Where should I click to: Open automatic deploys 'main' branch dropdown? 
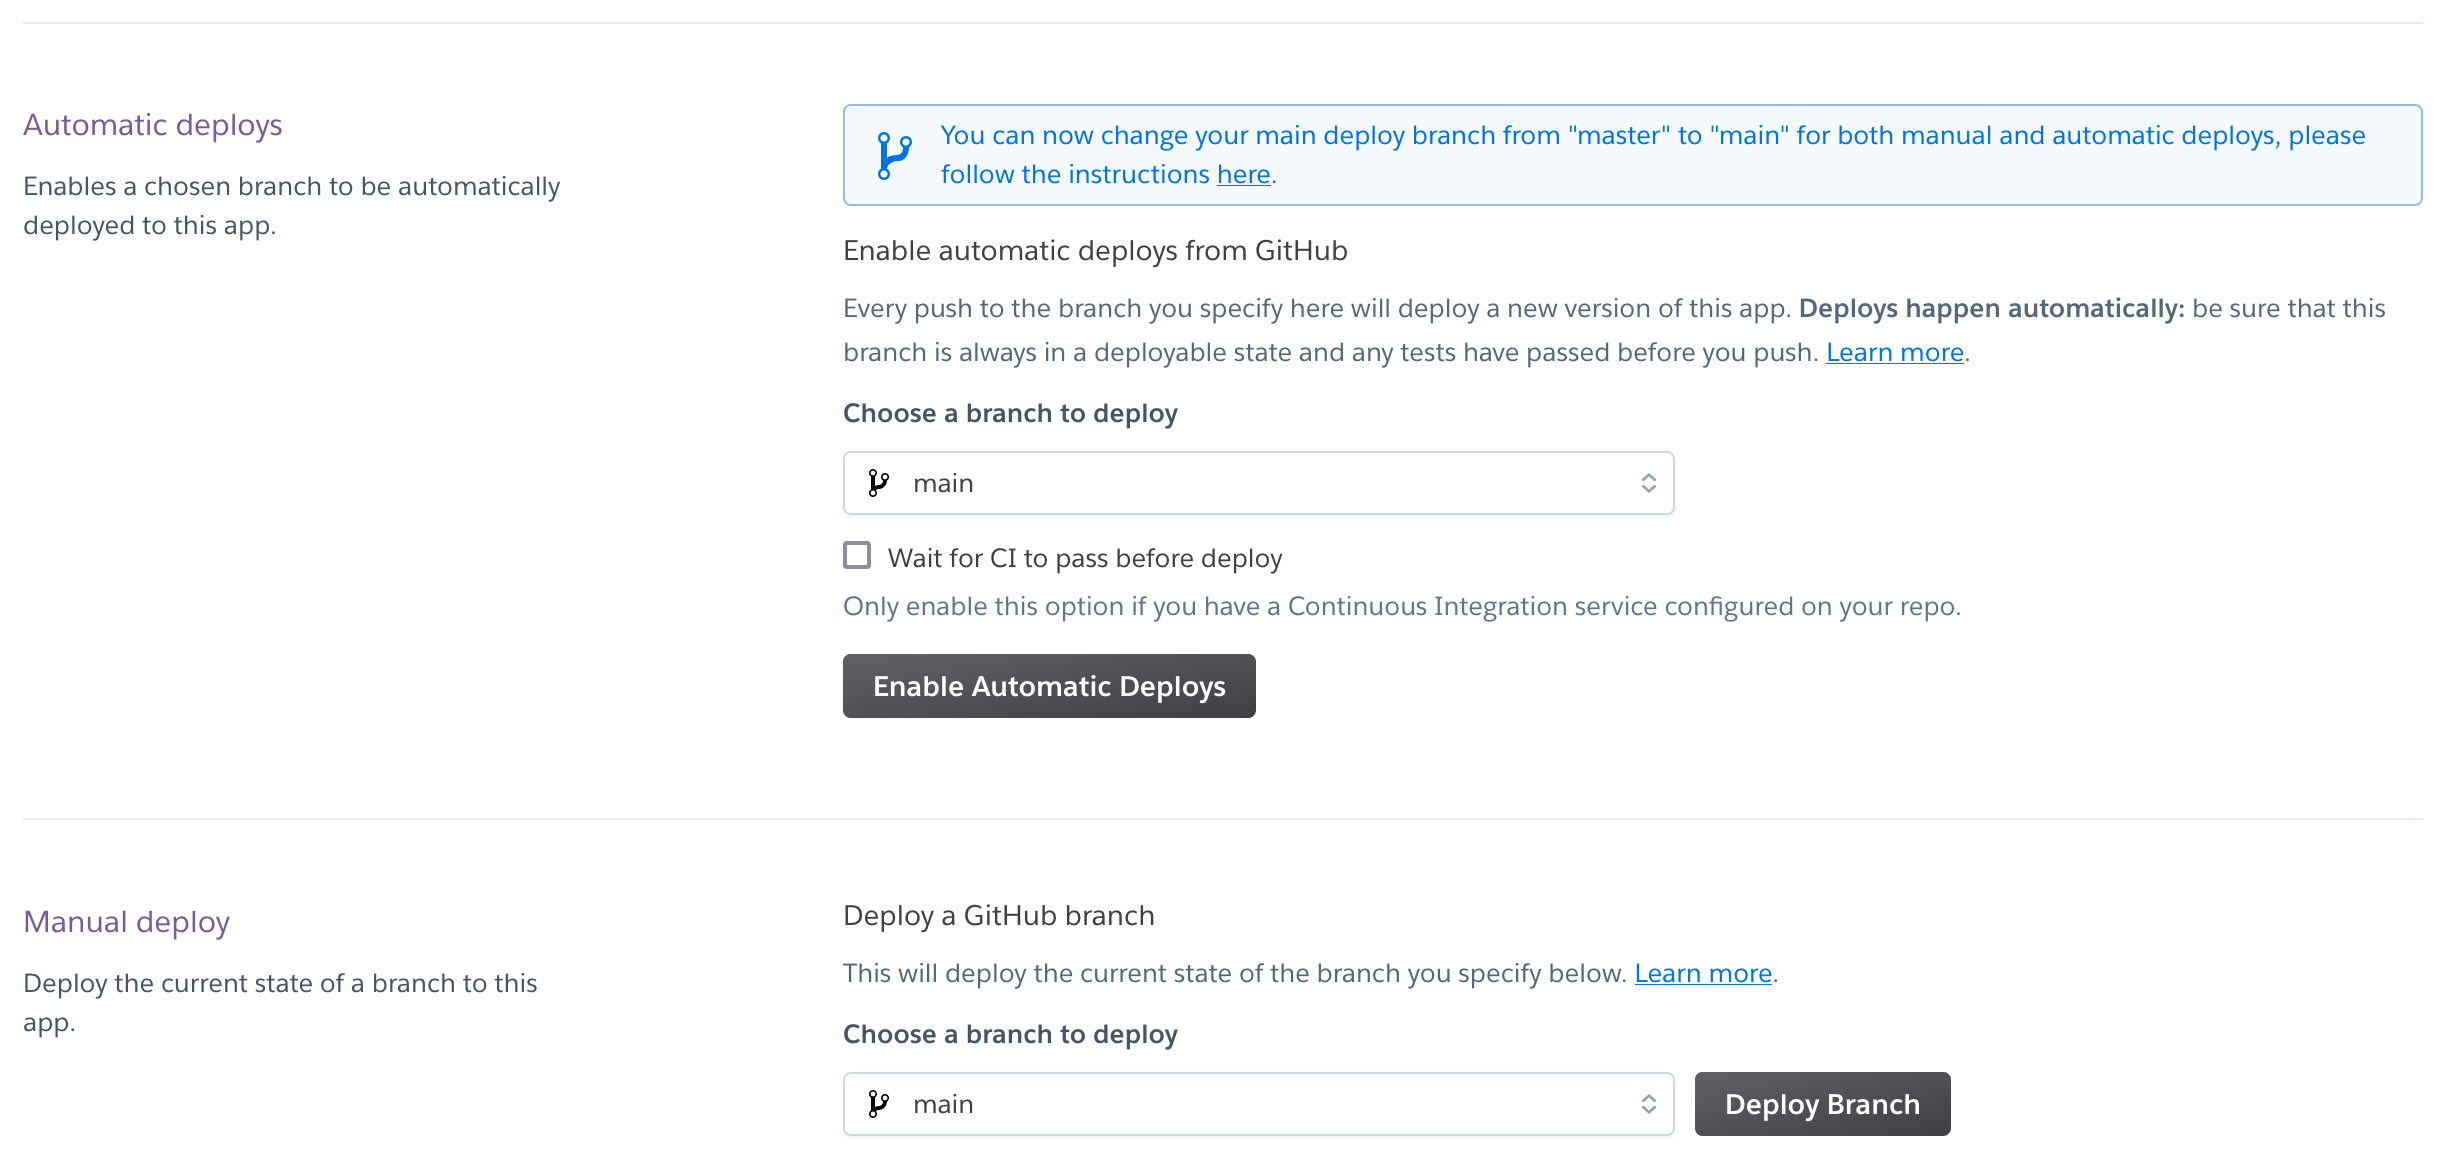1258,483
